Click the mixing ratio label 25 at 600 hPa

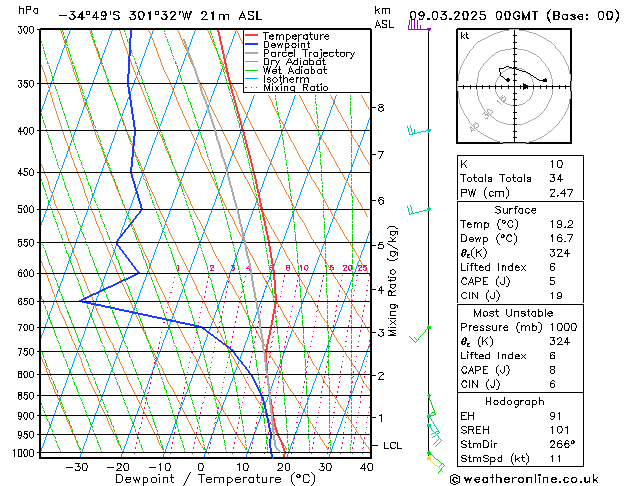pyautogui.click(x=362, y=268)
